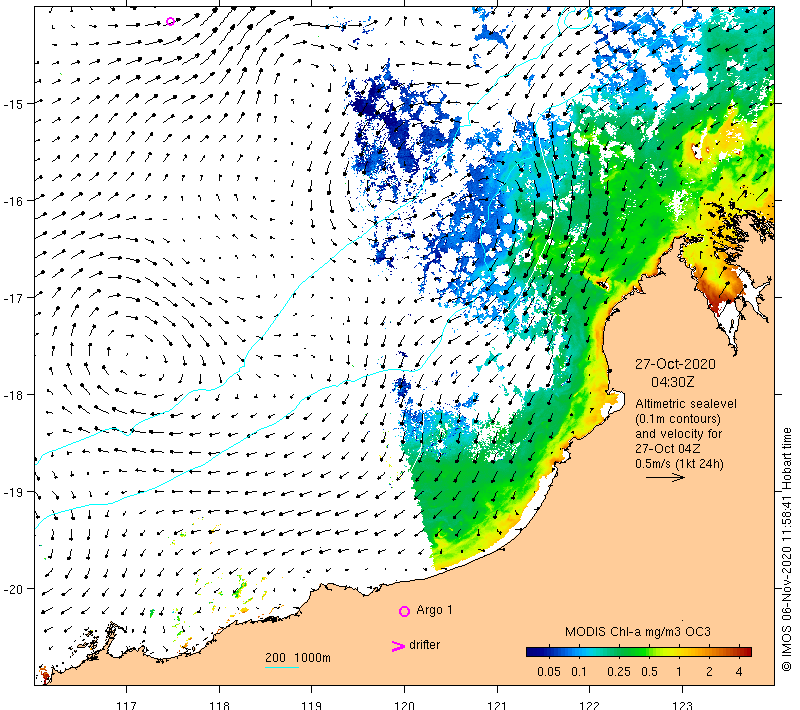Click the longitude axis label 120

pyautogui.click(x=405, y=705)
